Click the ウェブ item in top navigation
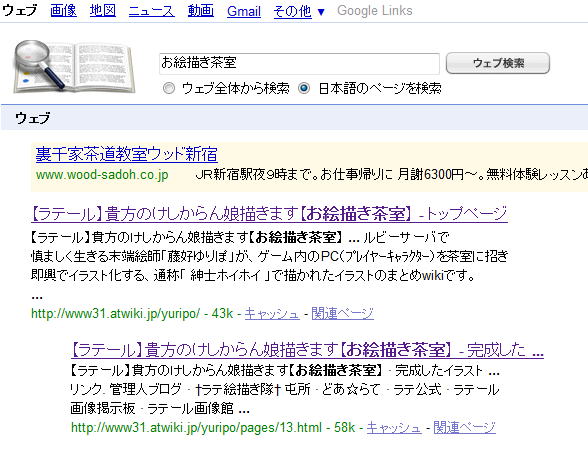588x450 pixels. tap(20, 11)
